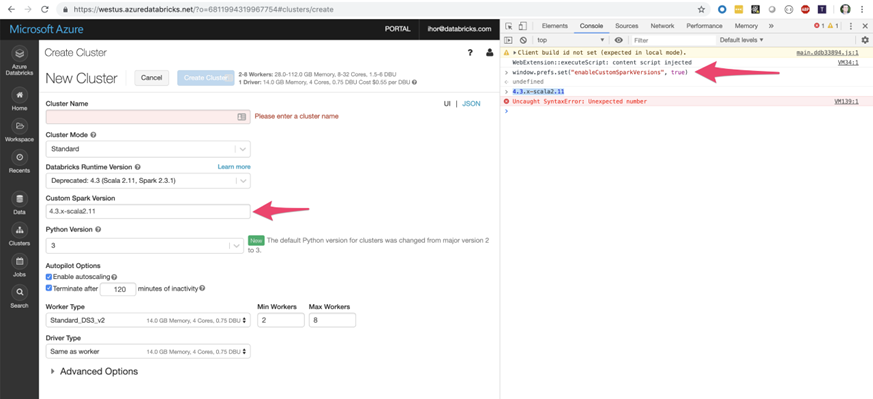The width and height of the screenshot is (873, 399).
Task: Open the Learn more link
Action: pyautogui.click(x=234, y=166)
